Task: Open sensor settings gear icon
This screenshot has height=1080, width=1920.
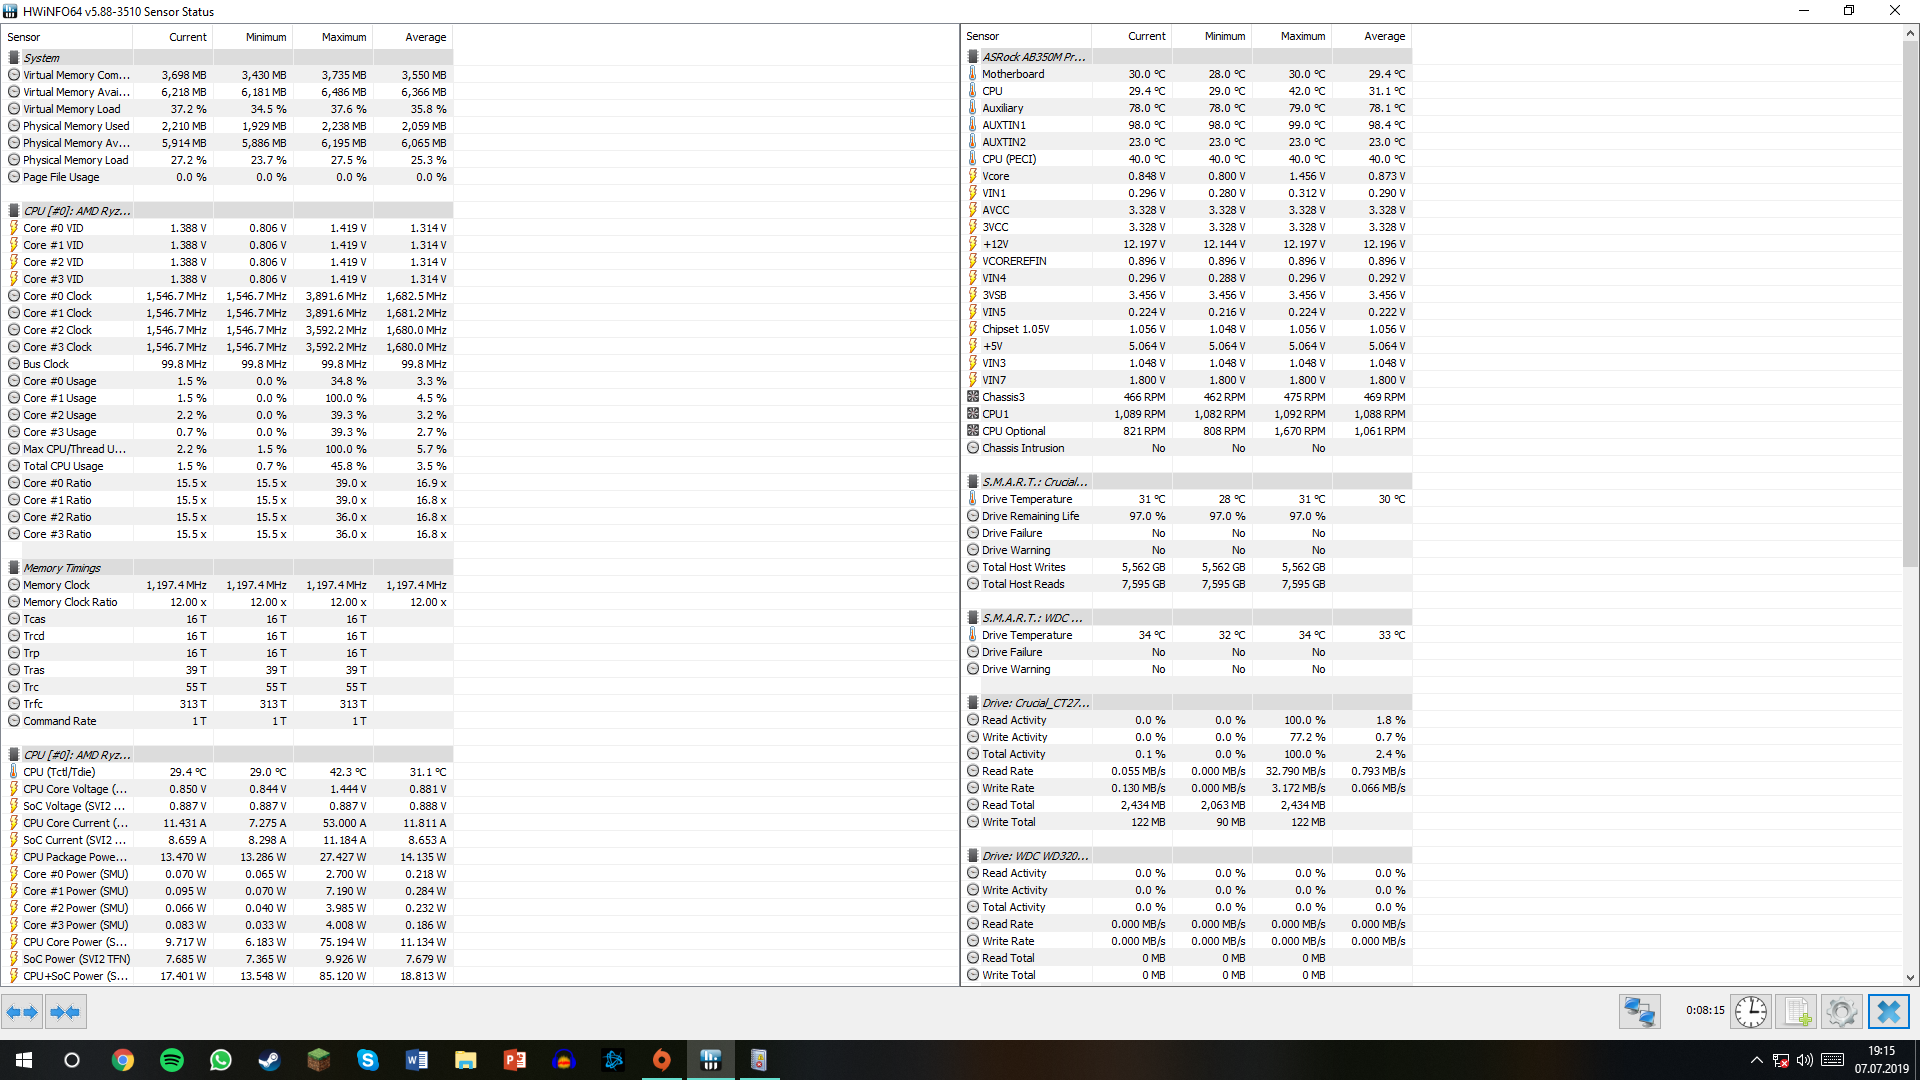Action: pyautogui.click(x=1841, y=1012)
